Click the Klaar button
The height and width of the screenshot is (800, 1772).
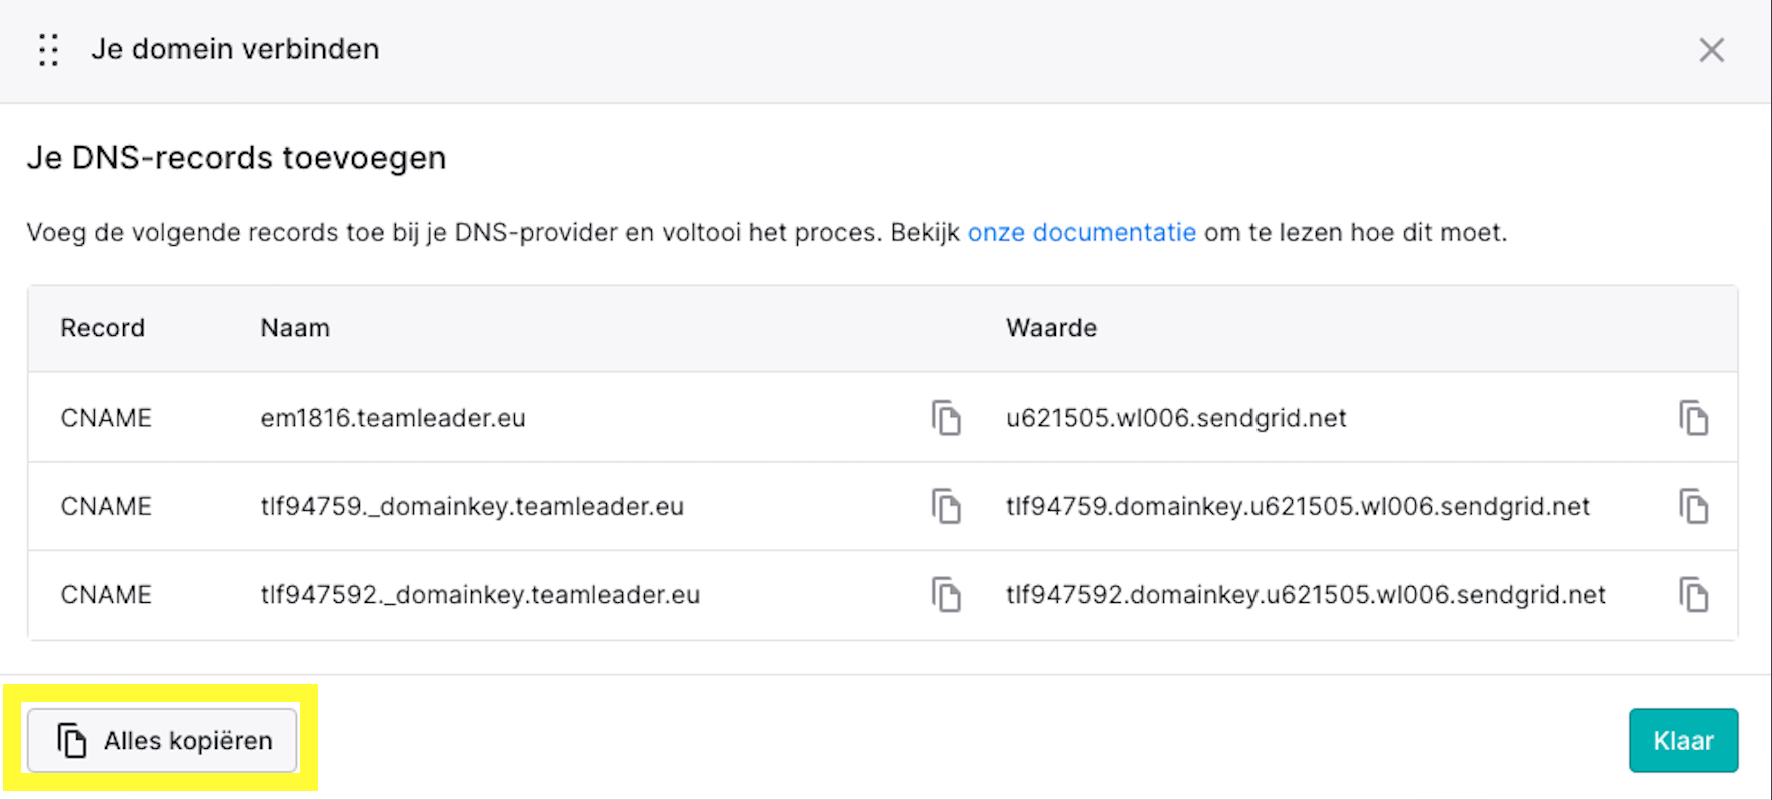pyautogui.click(x=1683, y=740)
